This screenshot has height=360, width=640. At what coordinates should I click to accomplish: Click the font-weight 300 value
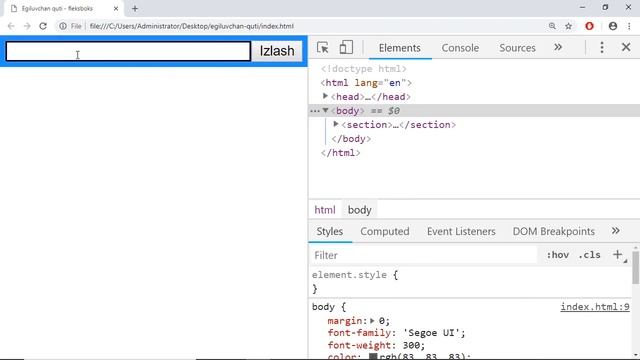tap(411, 345)
